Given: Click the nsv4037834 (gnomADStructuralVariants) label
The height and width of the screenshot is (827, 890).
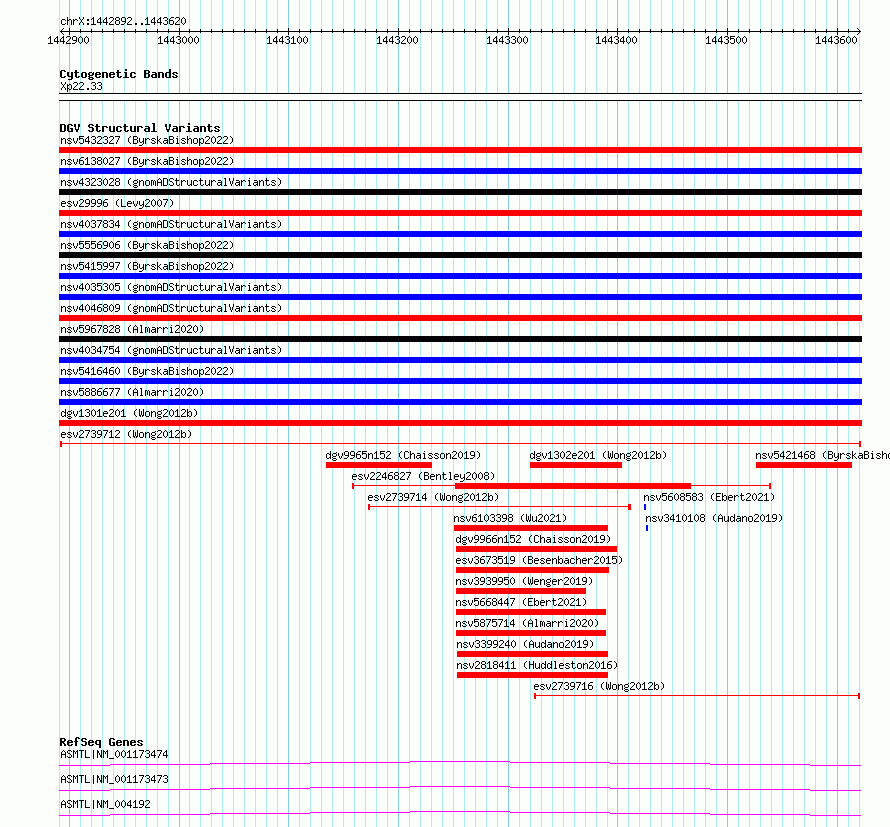Looking at the screenshot, I should coord(171,224).
